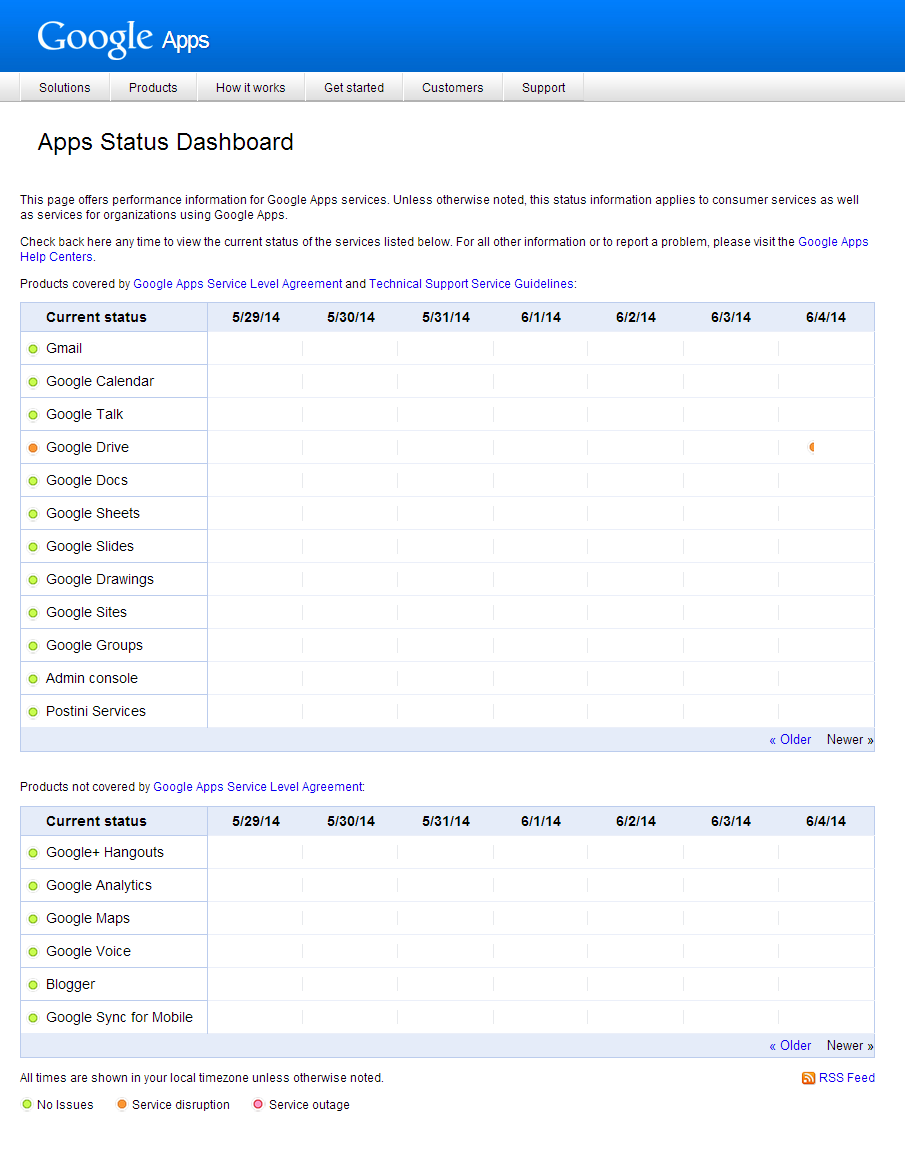Click the Gmail service name
The height and width of the screenshot is (1163, 905).
[64, 349]
